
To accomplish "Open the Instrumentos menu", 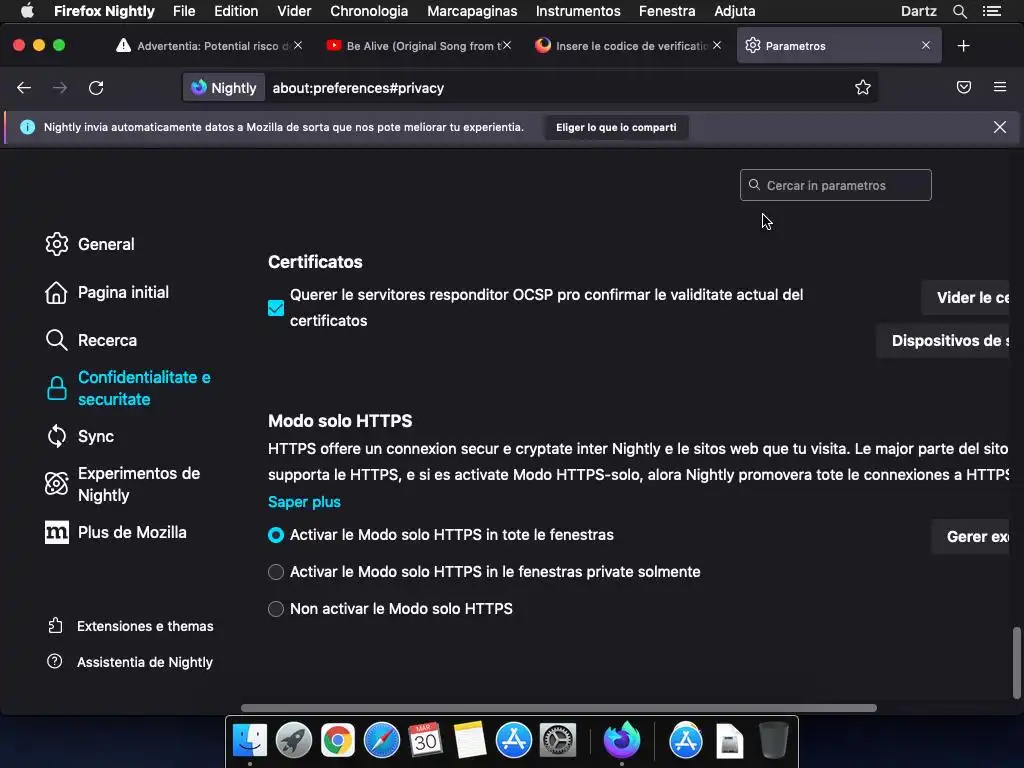I will [578, 11].
